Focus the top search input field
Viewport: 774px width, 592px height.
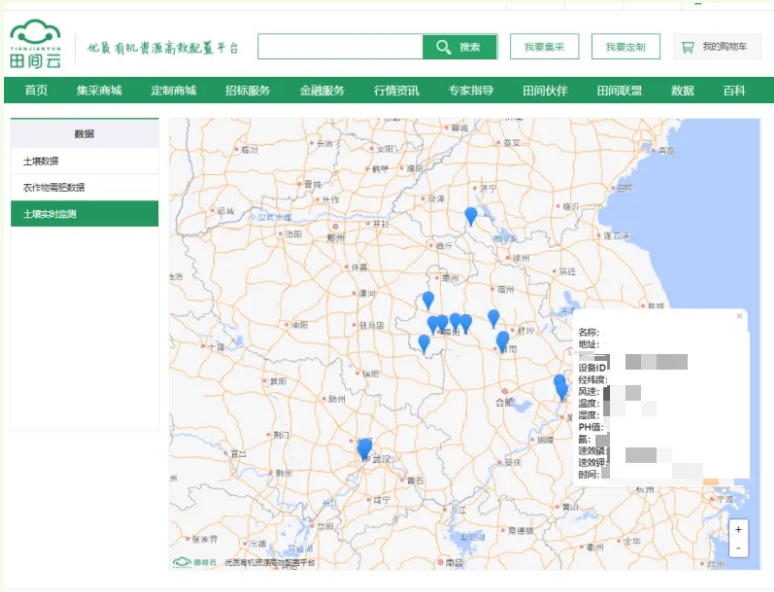(x=340, y=47)
